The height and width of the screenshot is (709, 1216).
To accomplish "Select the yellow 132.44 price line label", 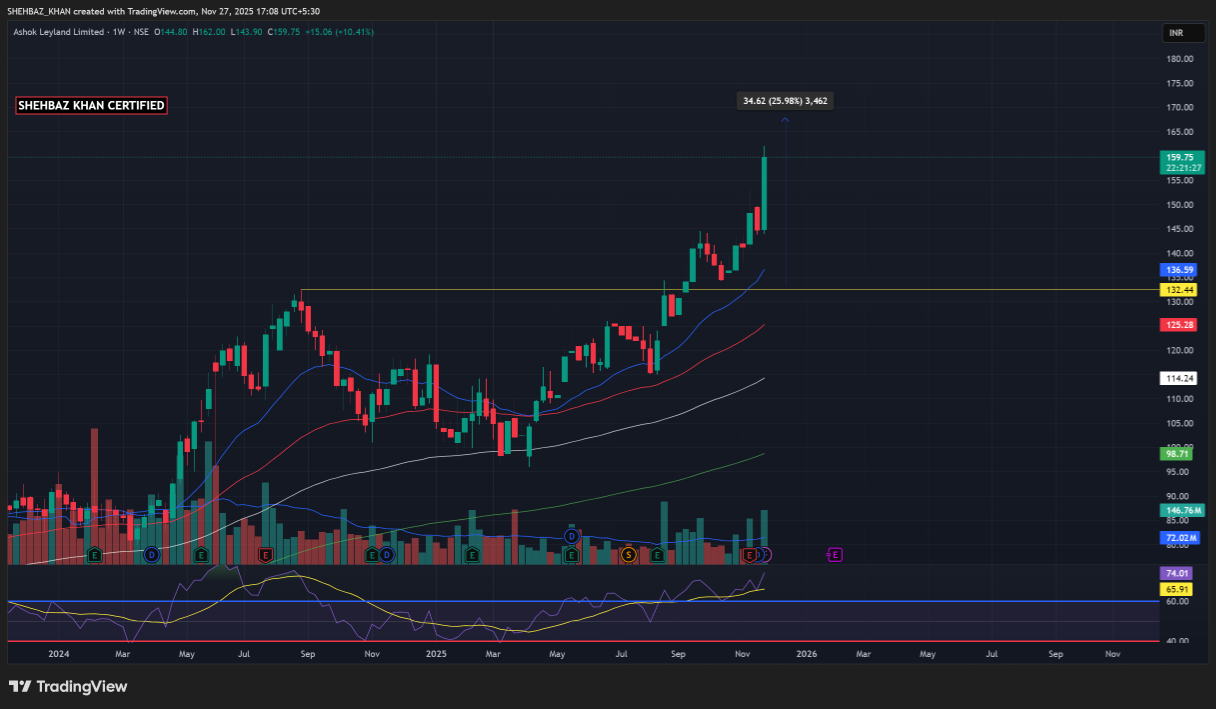I will tap(1181, 290).
